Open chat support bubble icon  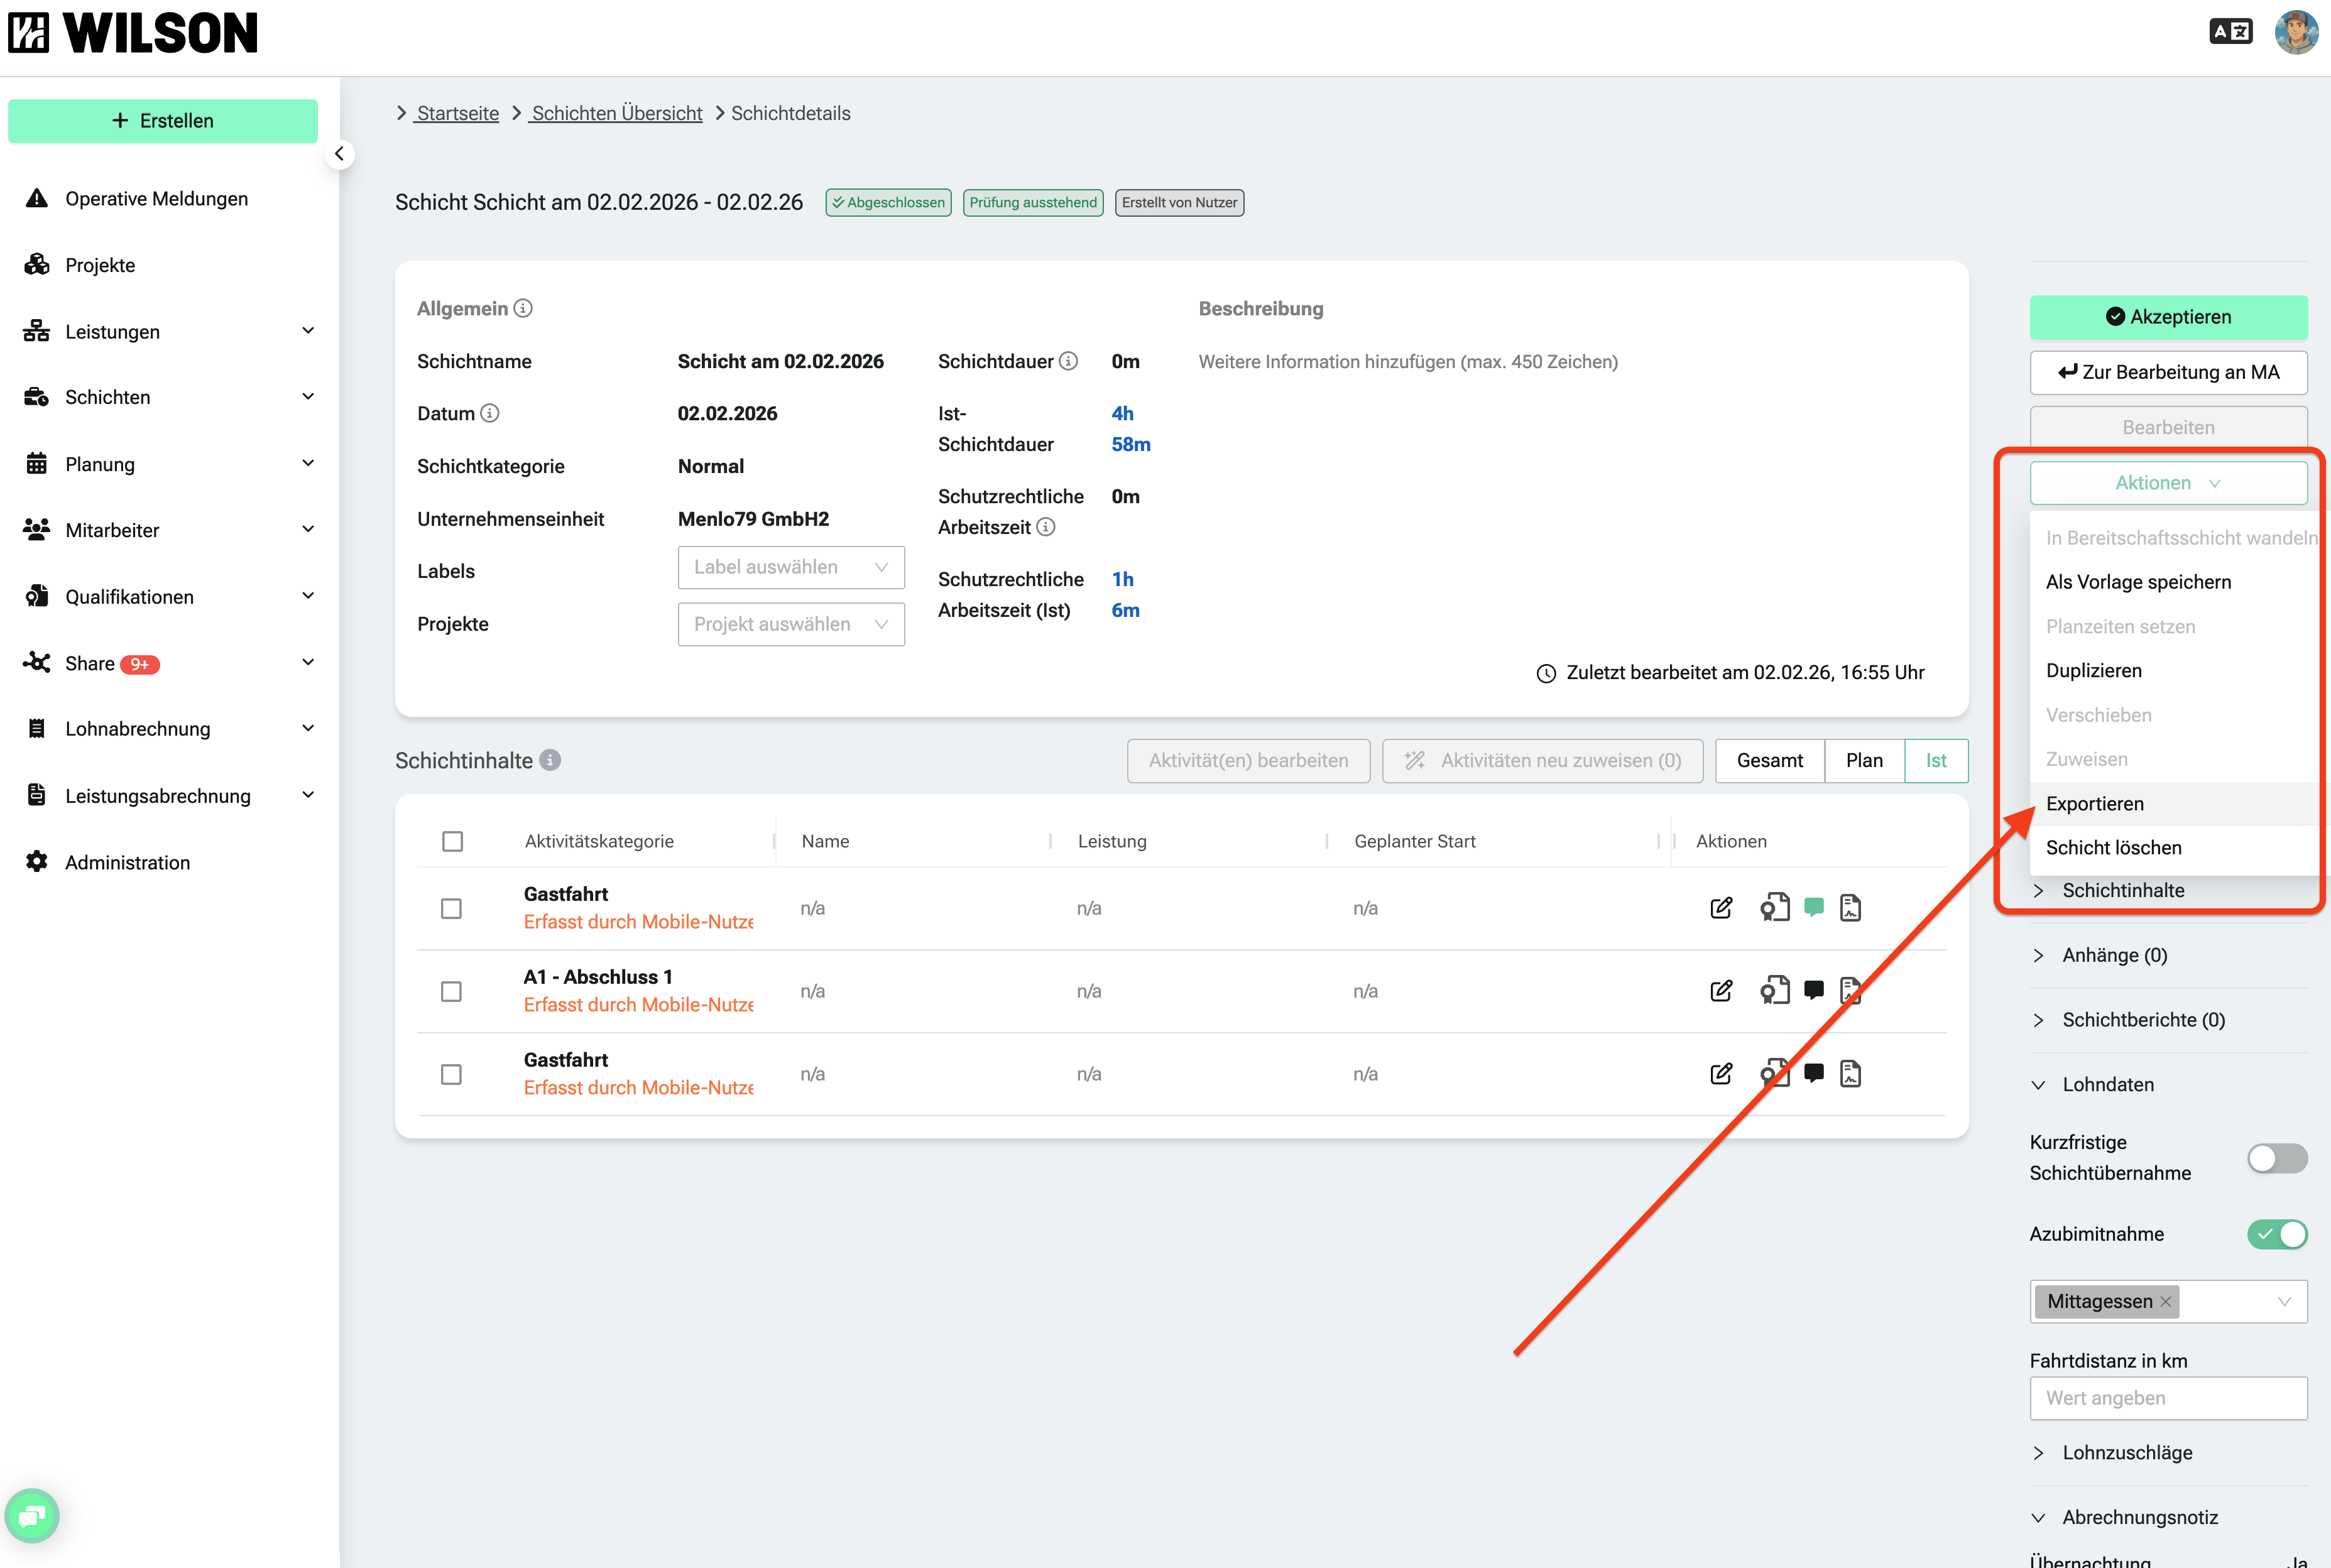pos(32,1516)
